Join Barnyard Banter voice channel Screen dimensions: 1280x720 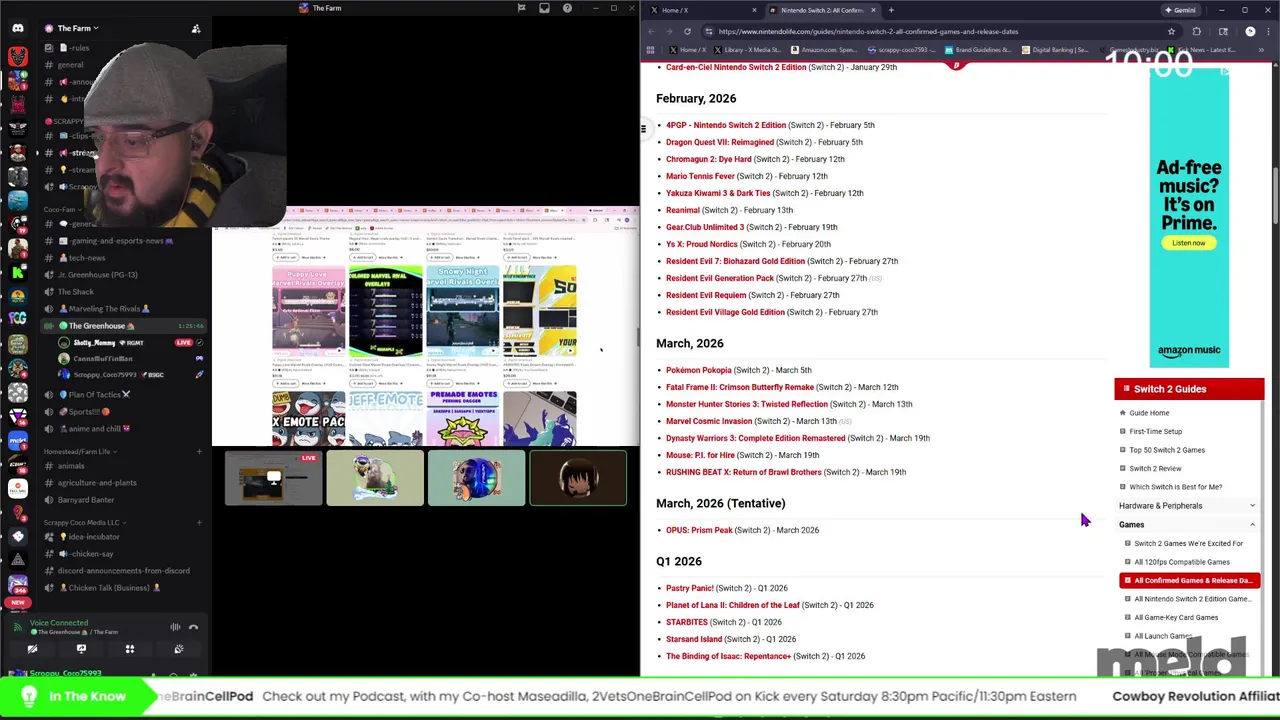pos(86,499)
